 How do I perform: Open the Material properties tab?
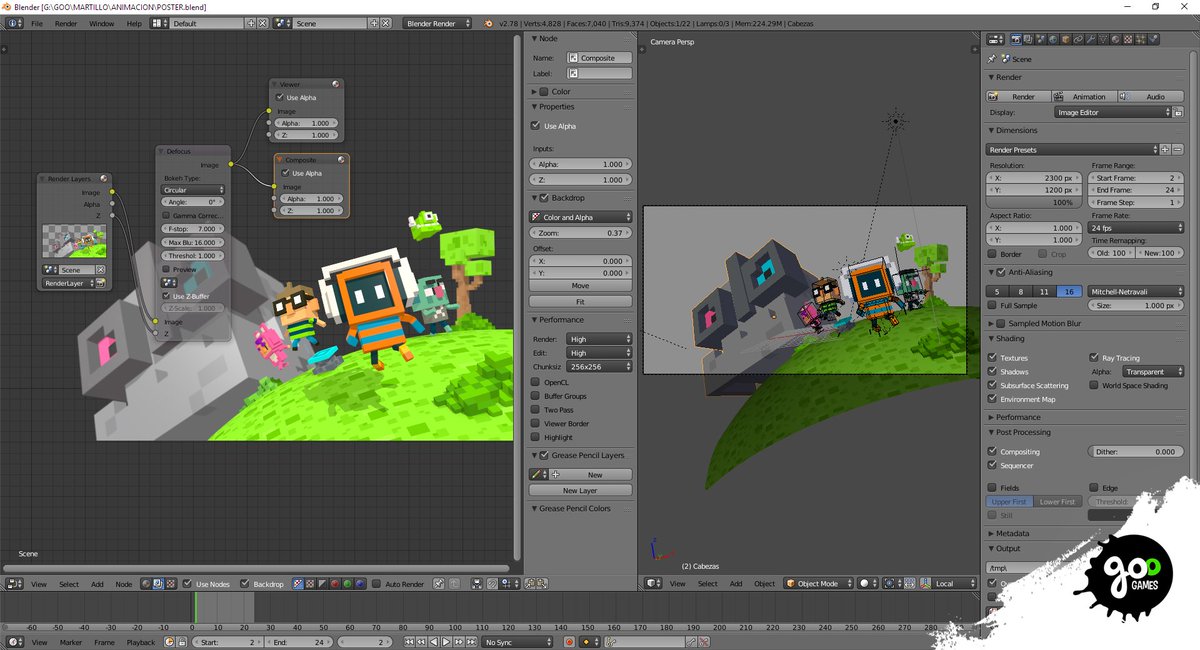coord(1115,40)
